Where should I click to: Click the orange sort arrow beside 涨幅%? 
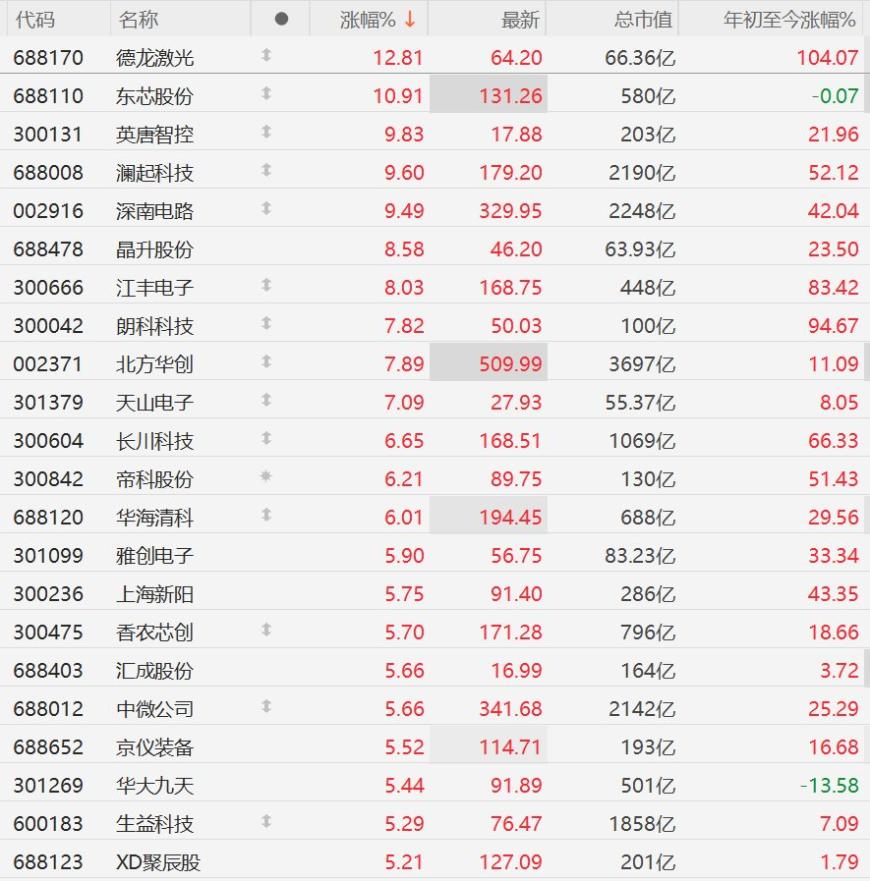pos(410,19)
